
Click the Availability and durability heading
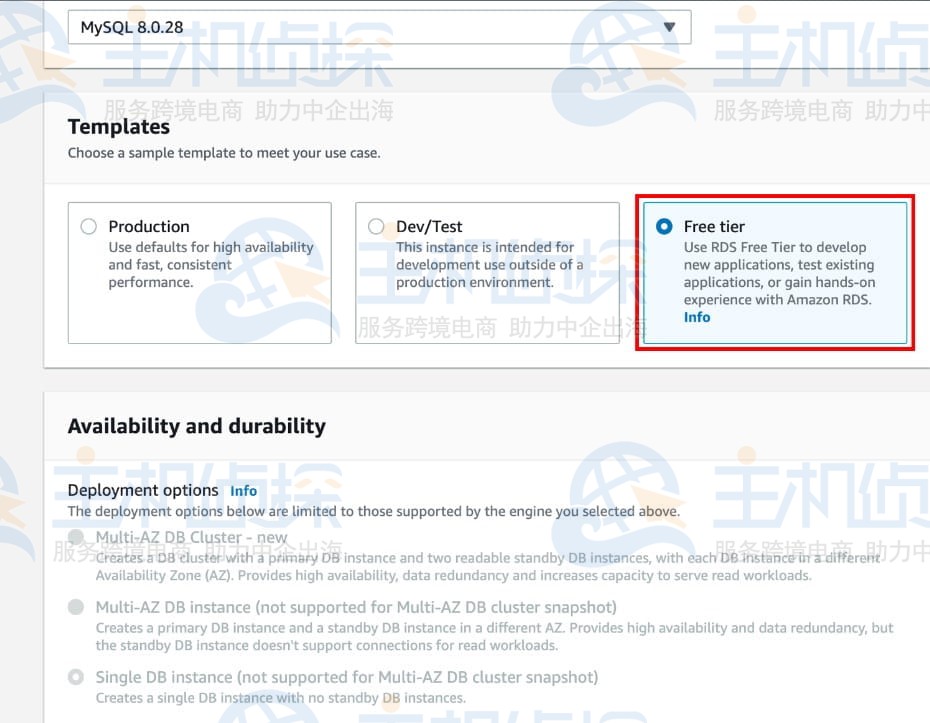(196, 425)
